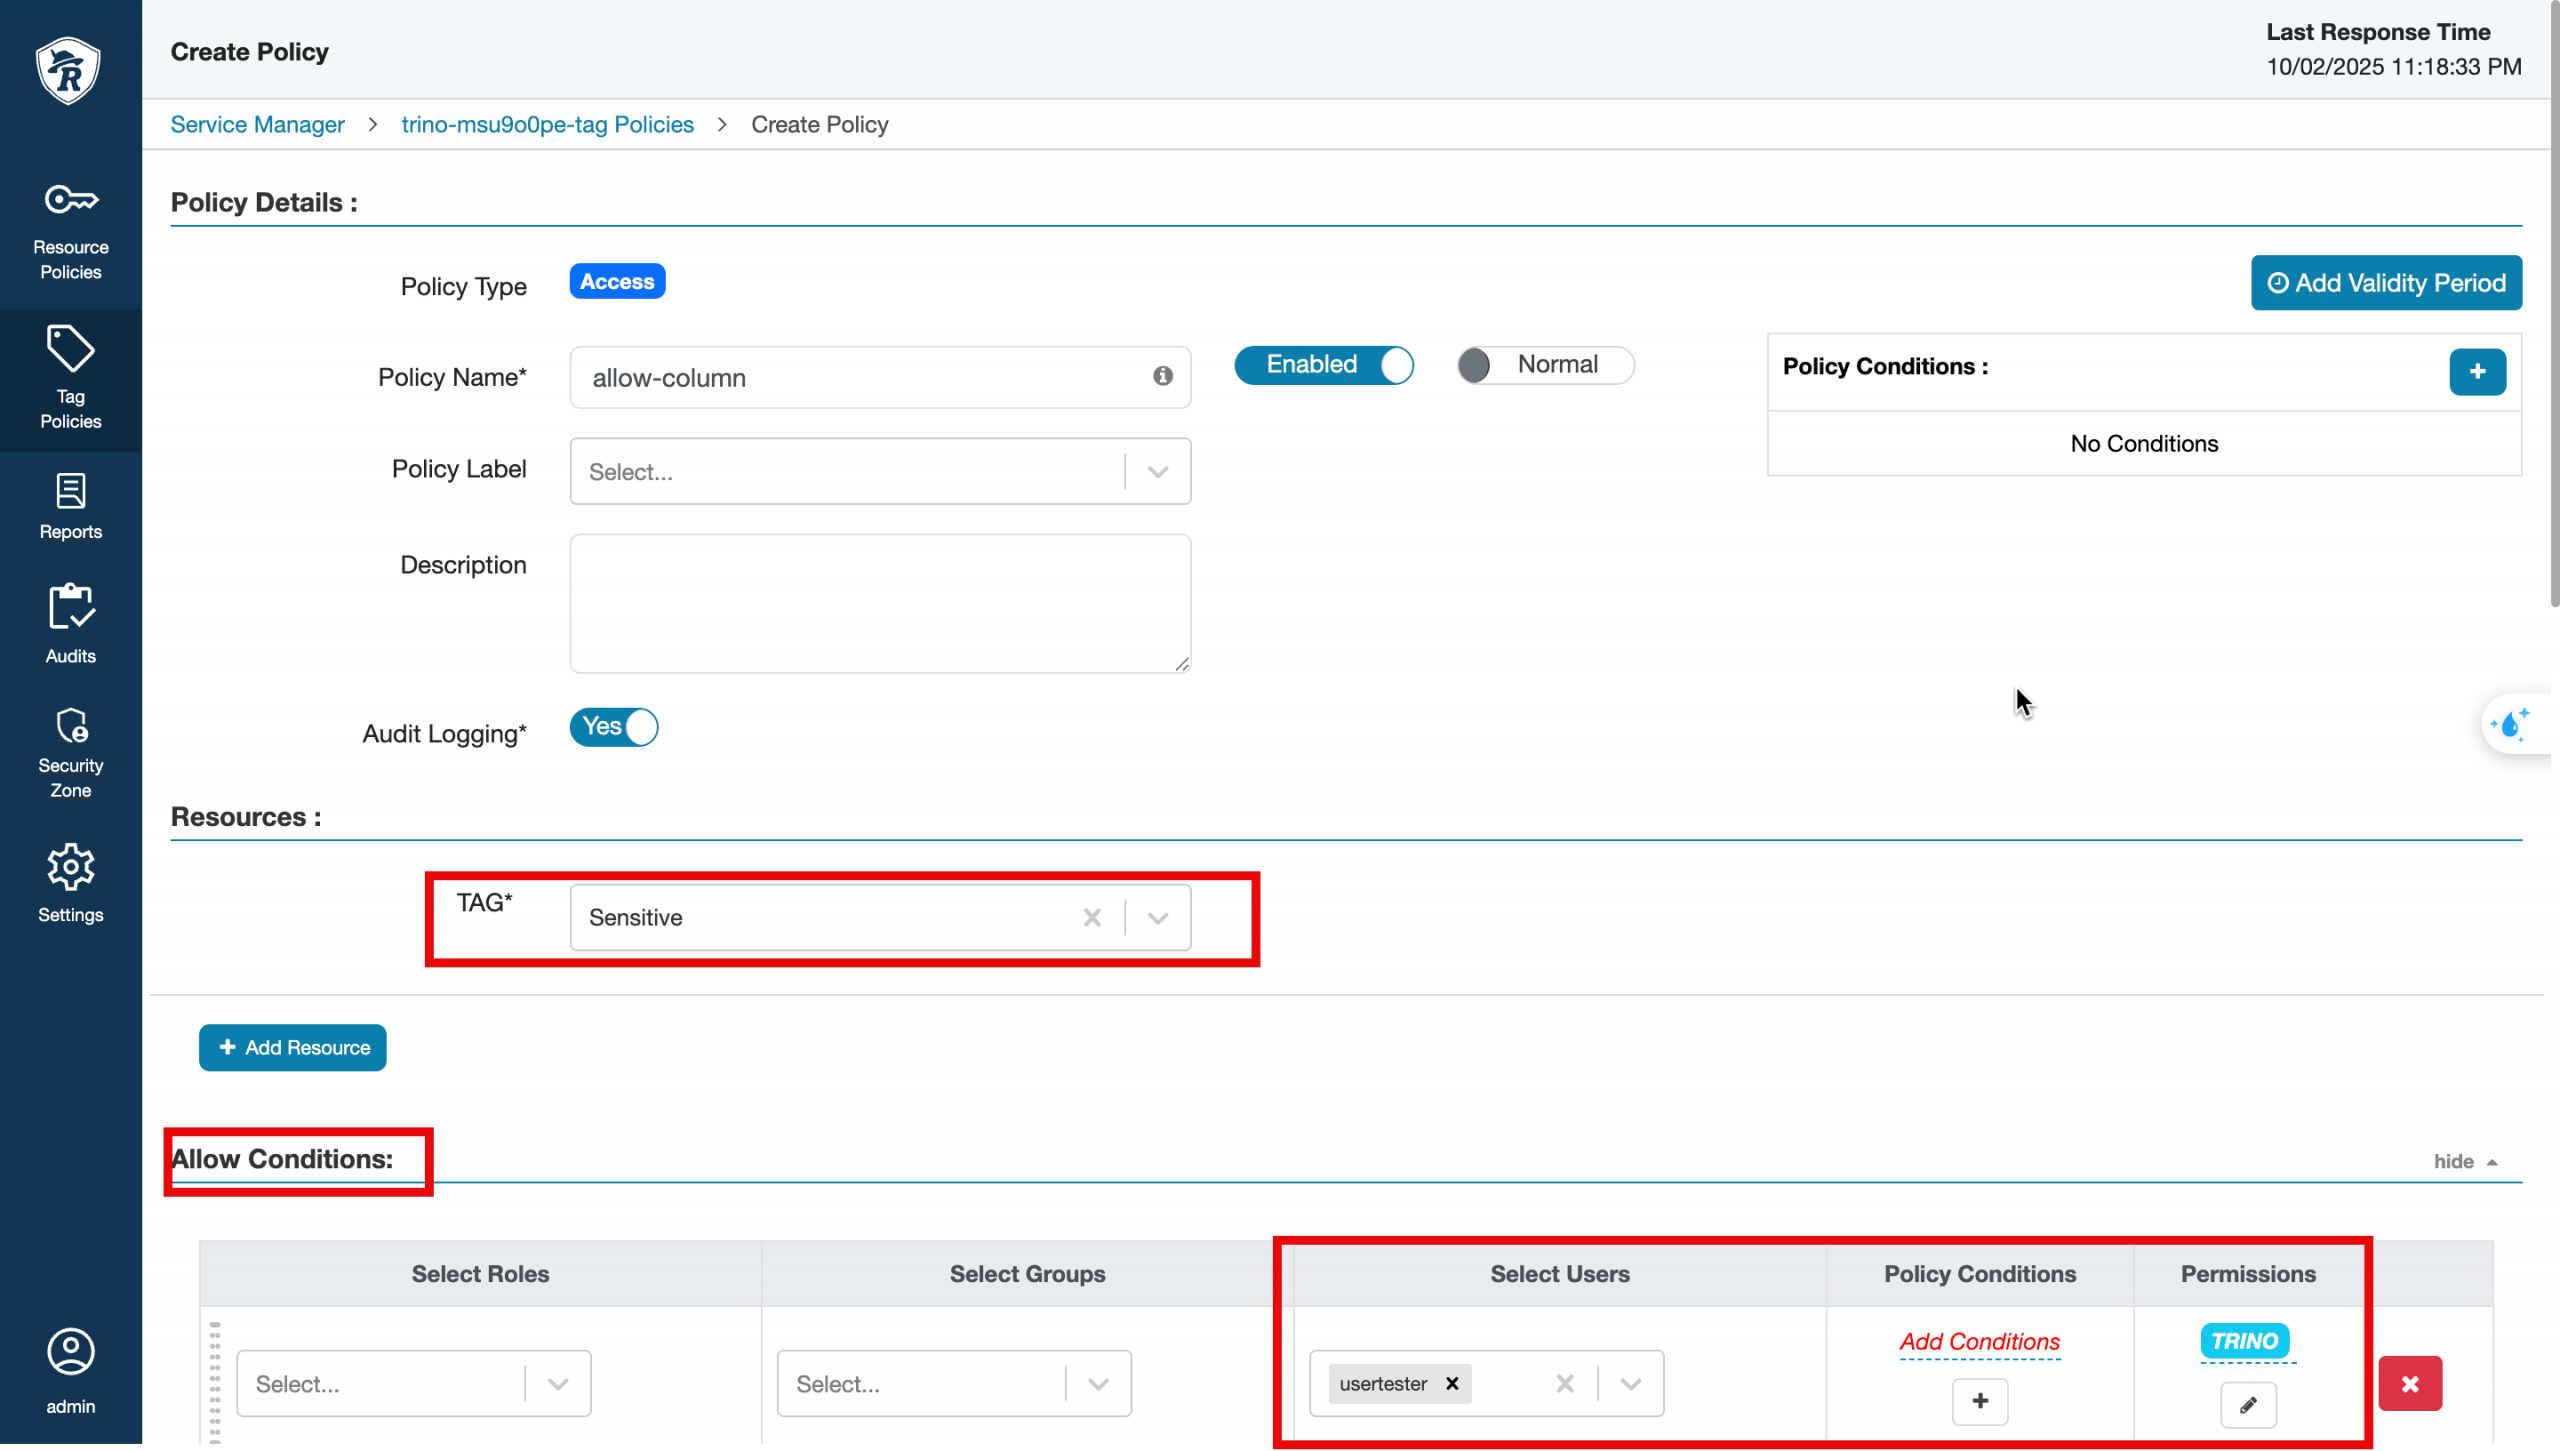Click pencil icon to edit permissions

(2248, 1405)
